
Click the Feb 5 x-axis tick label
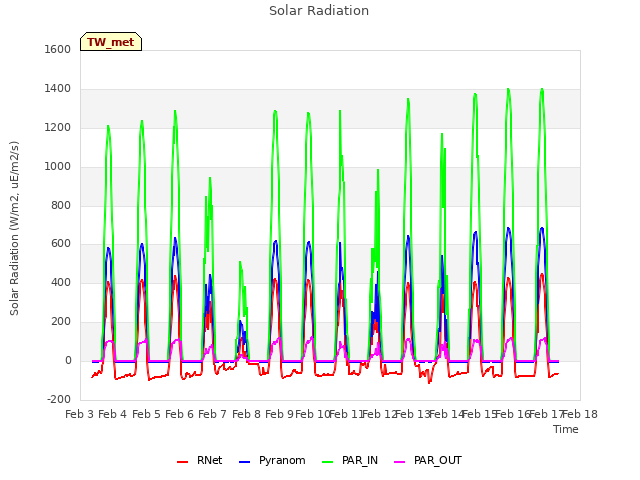146,414
